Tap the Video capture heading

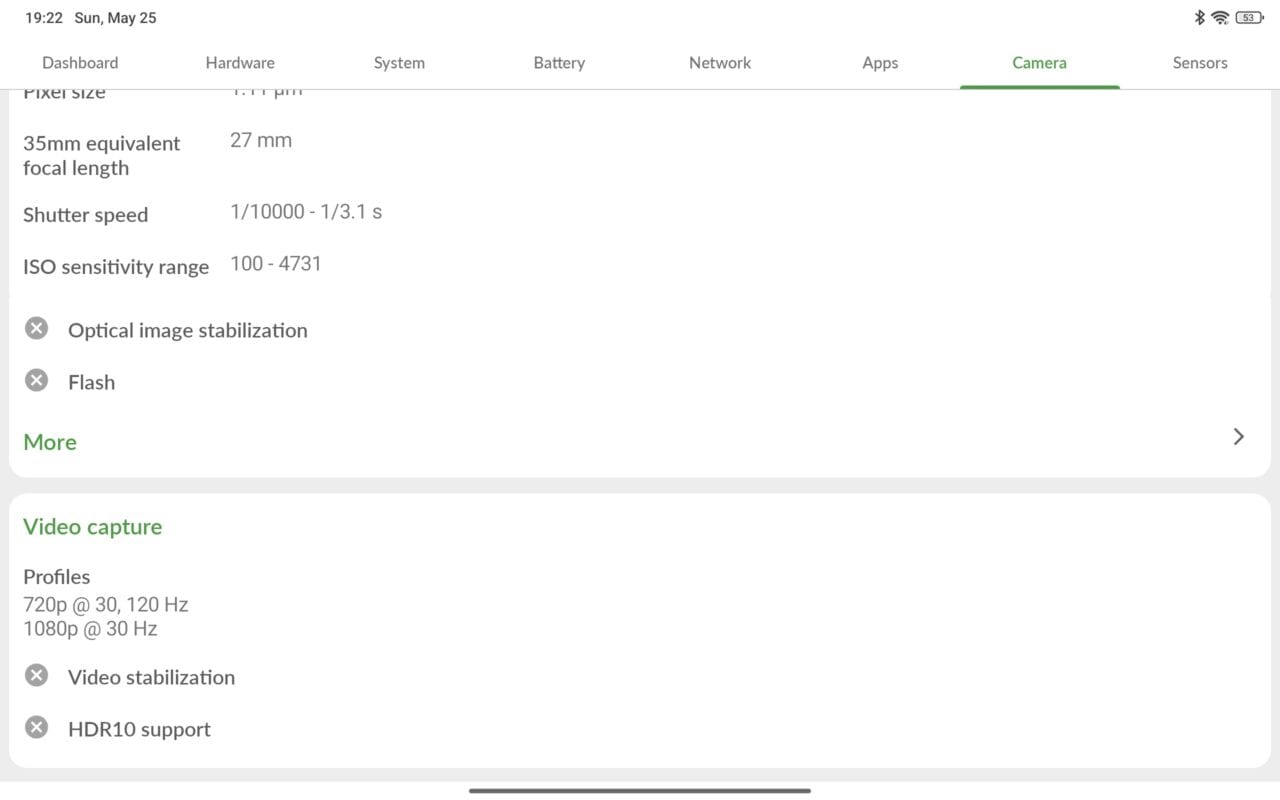coord(92,527)
